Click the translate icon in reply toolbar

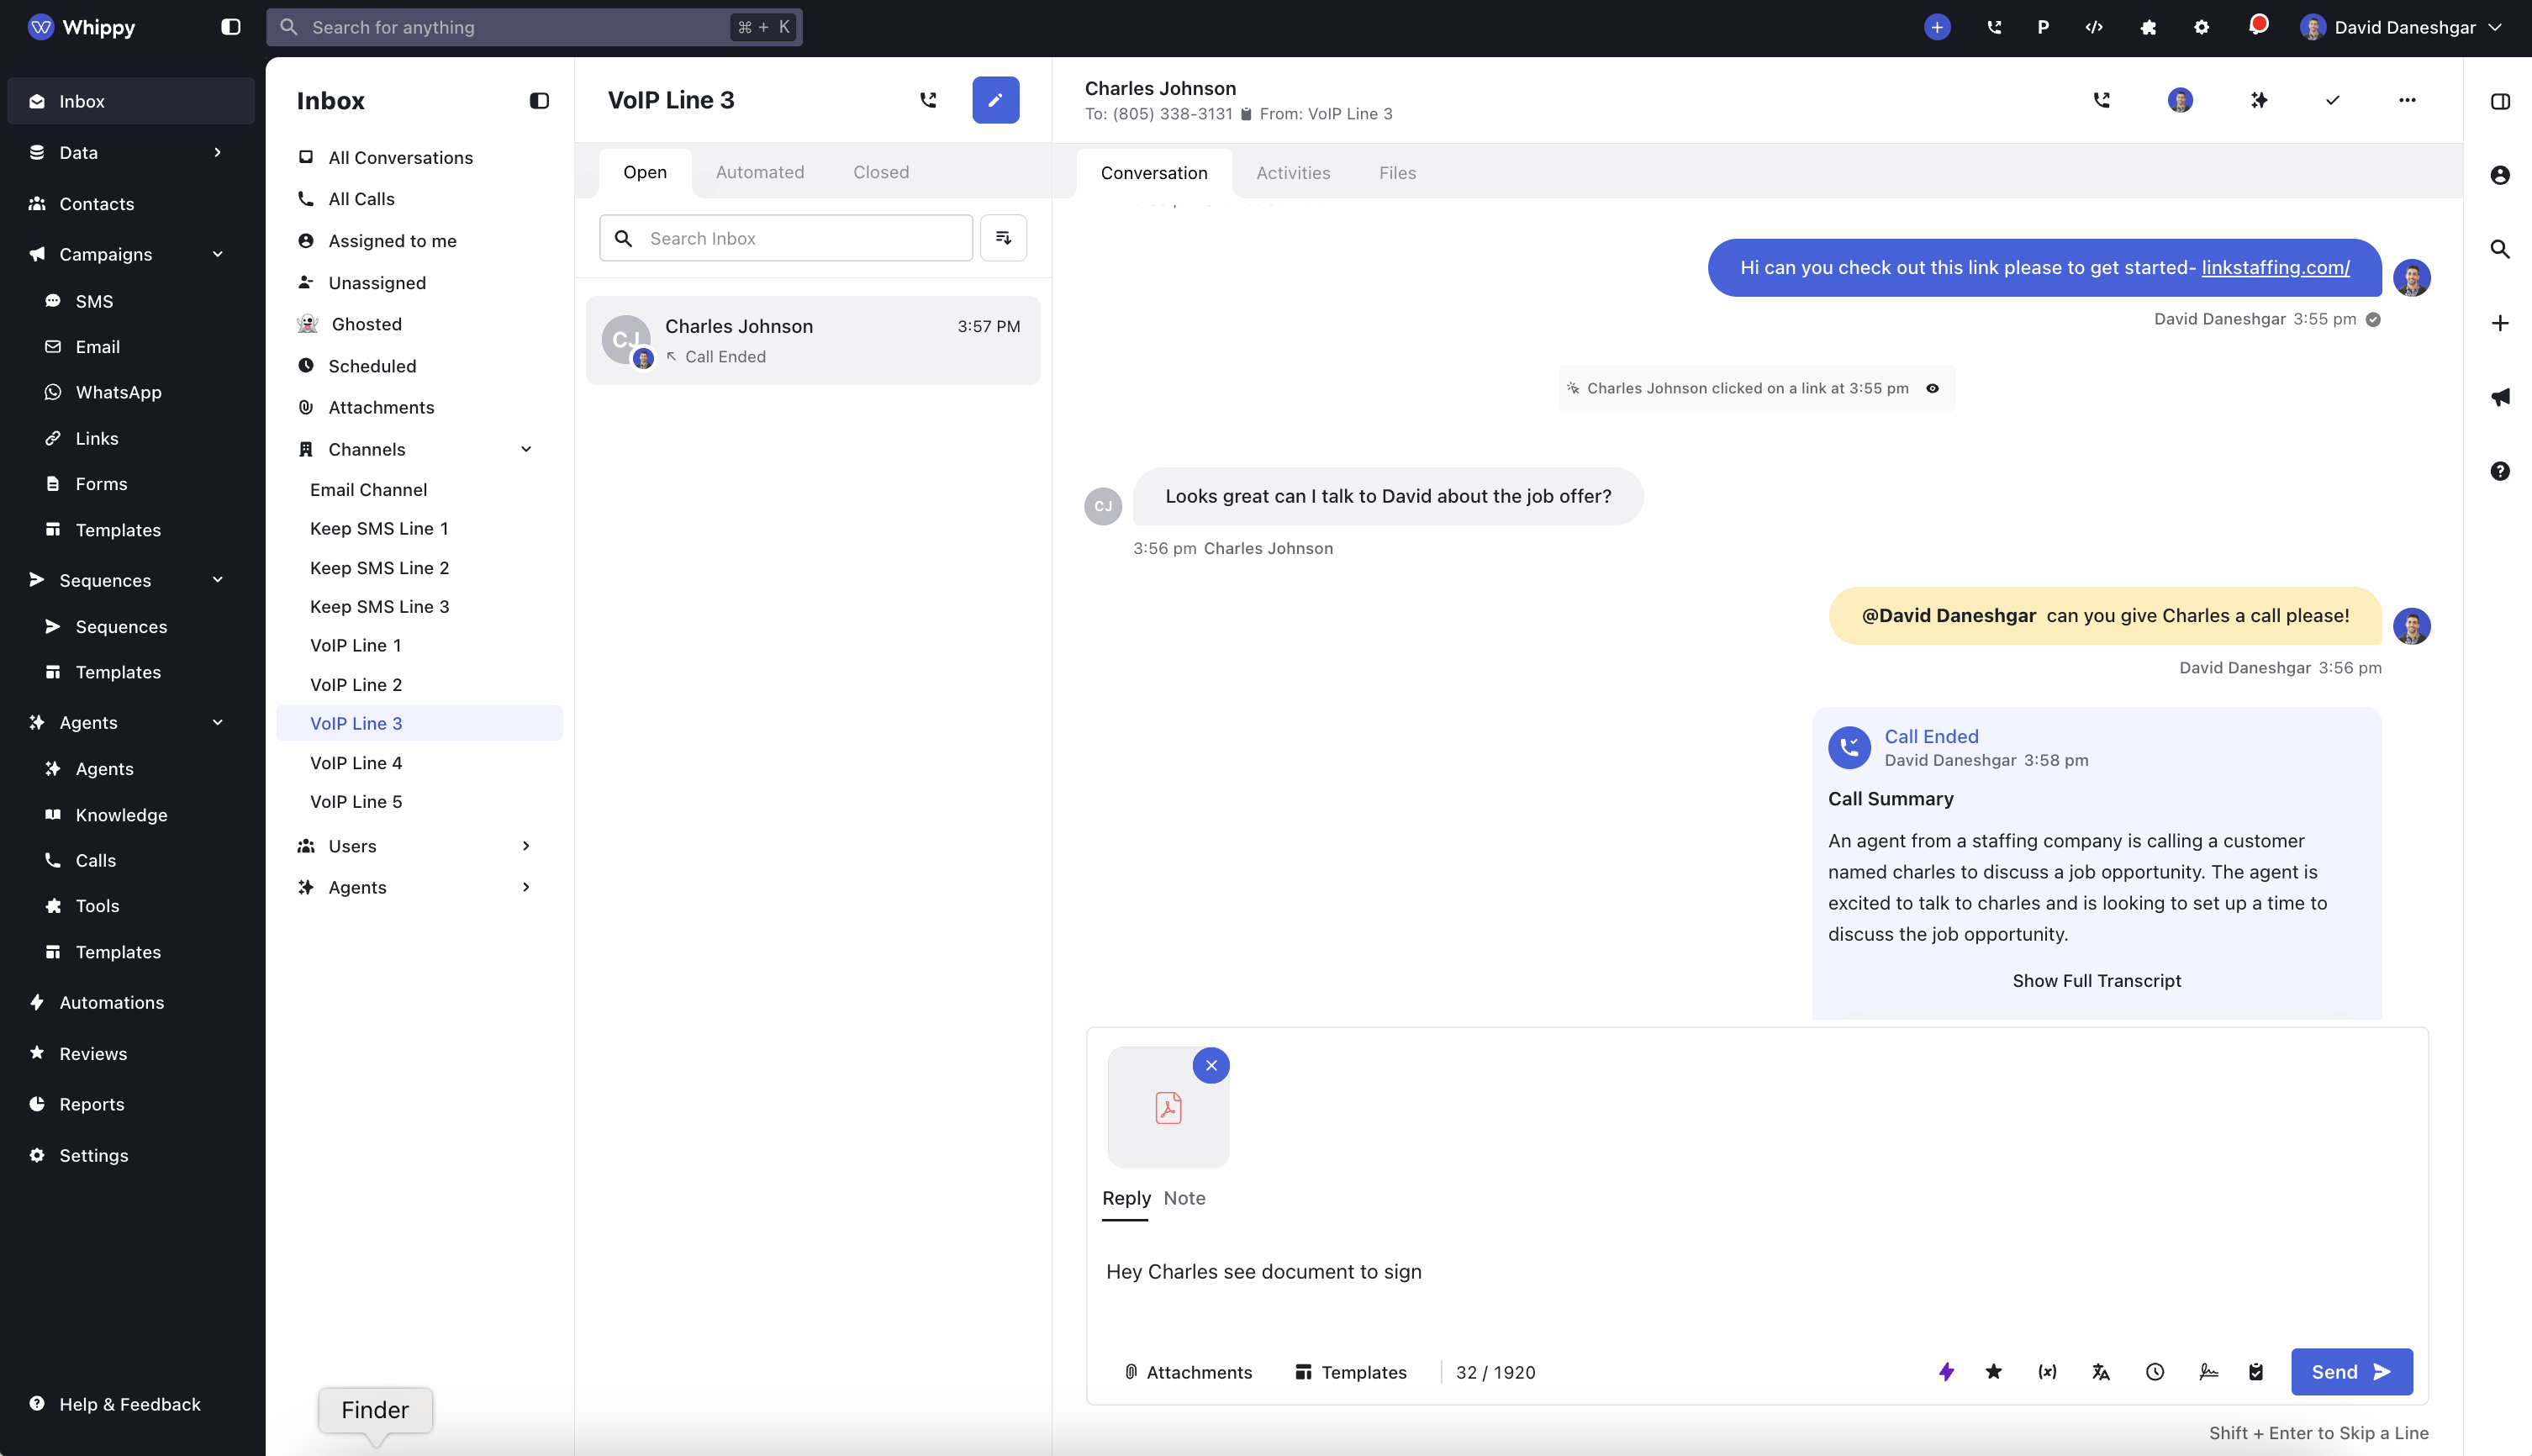click(x=2101, y=1372)
